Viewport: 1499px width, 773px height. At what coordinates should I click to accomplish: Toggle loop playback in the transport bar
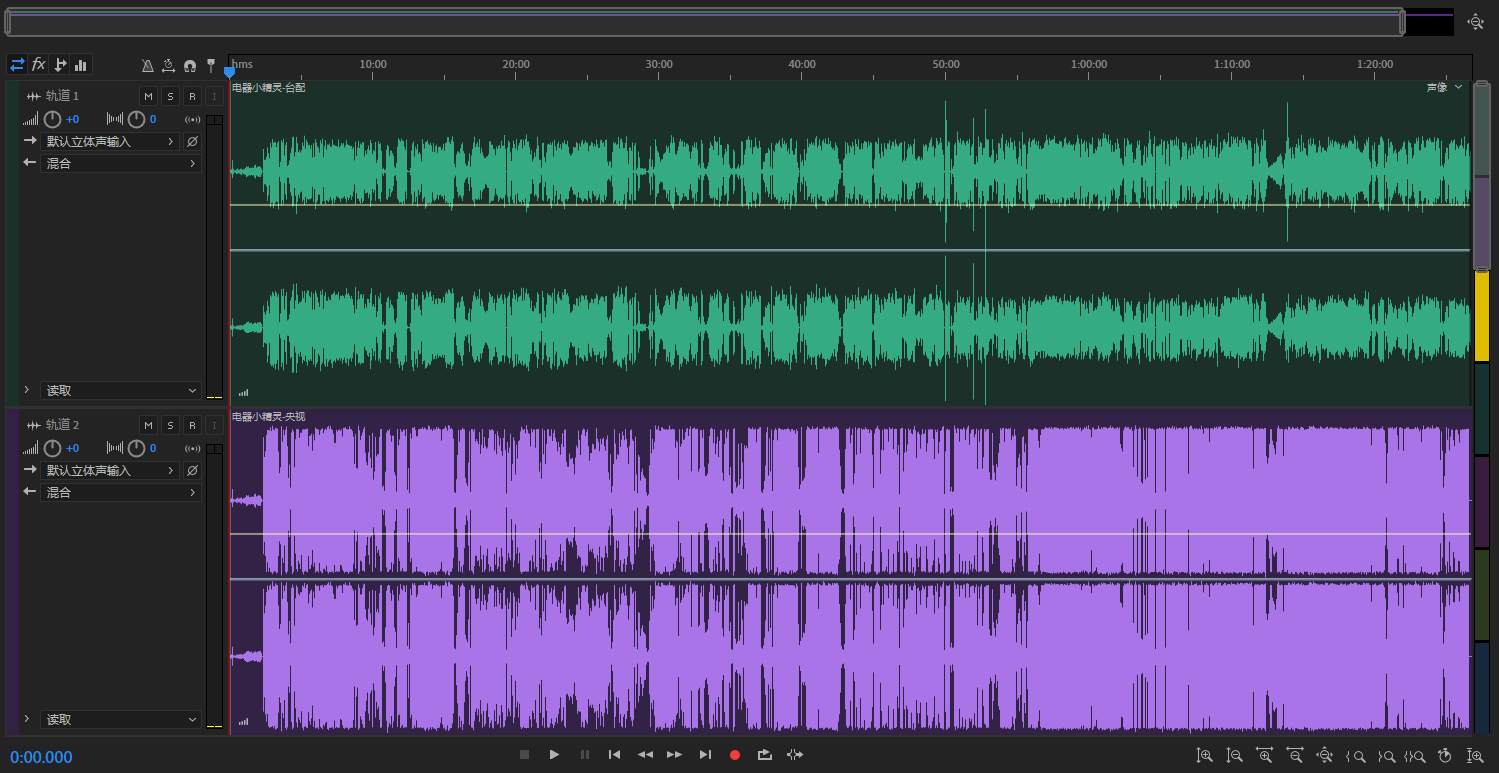(x=765, y=755)
